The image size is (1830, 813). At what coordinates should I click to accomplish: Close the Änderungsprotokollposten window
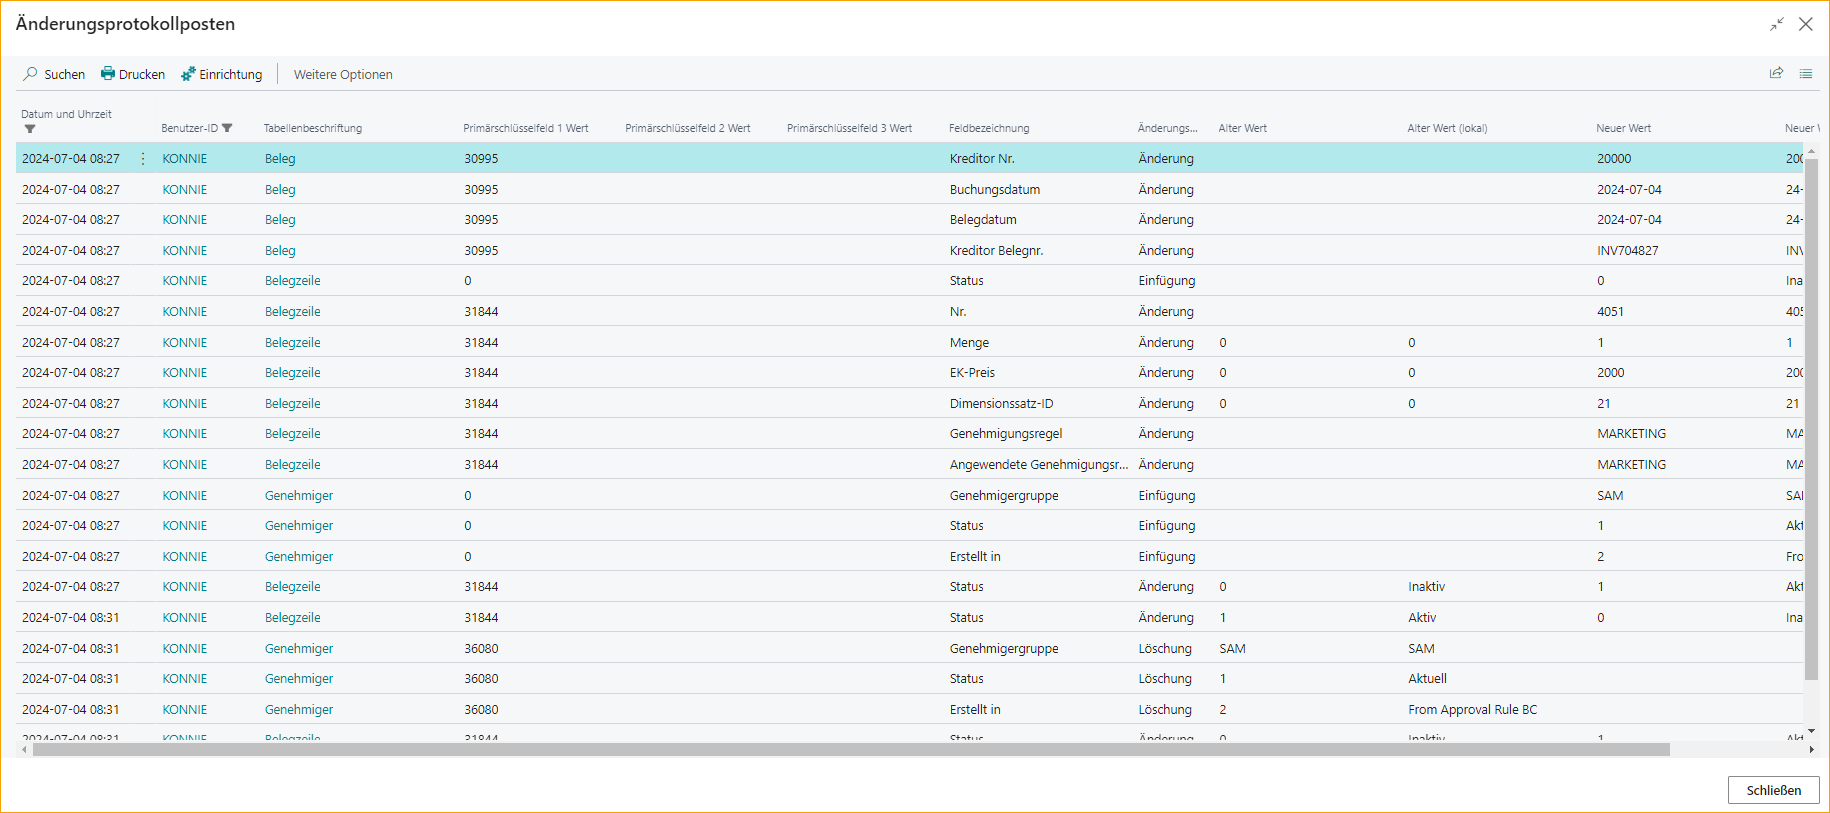pyautogui.click(x=1806, y=24)
